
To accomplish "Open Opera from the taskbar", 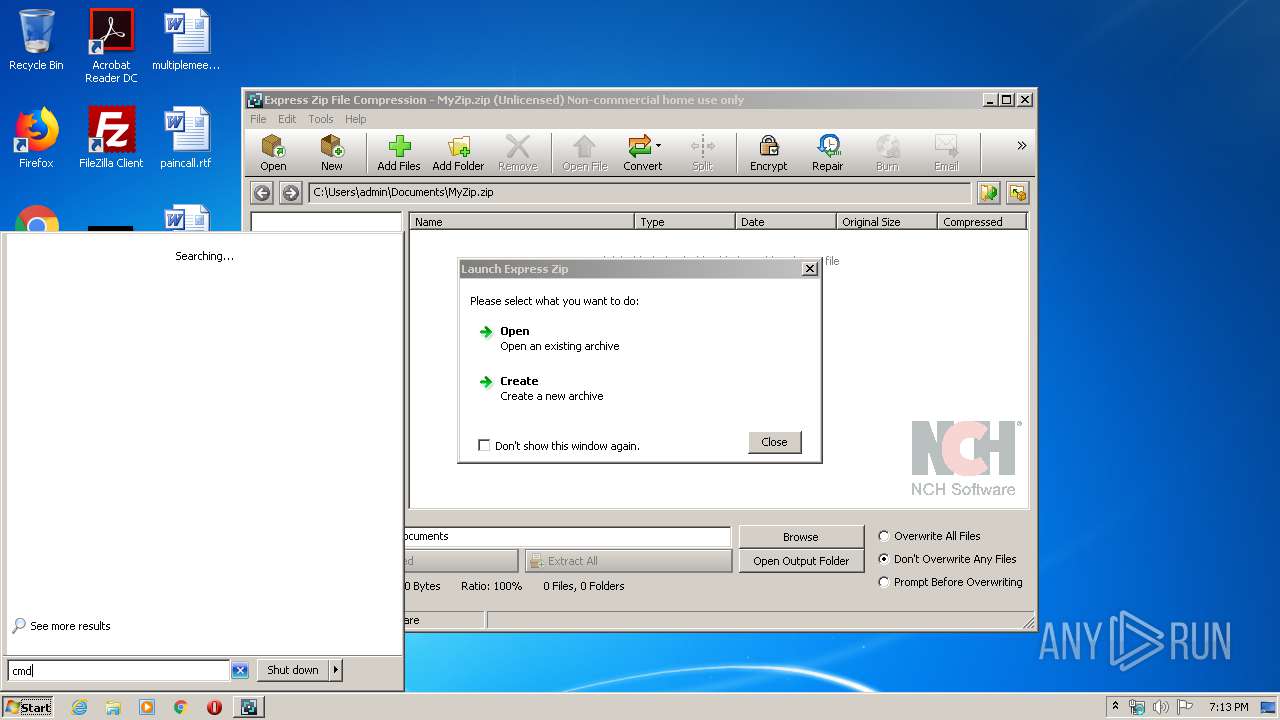I will pos(214,707).
